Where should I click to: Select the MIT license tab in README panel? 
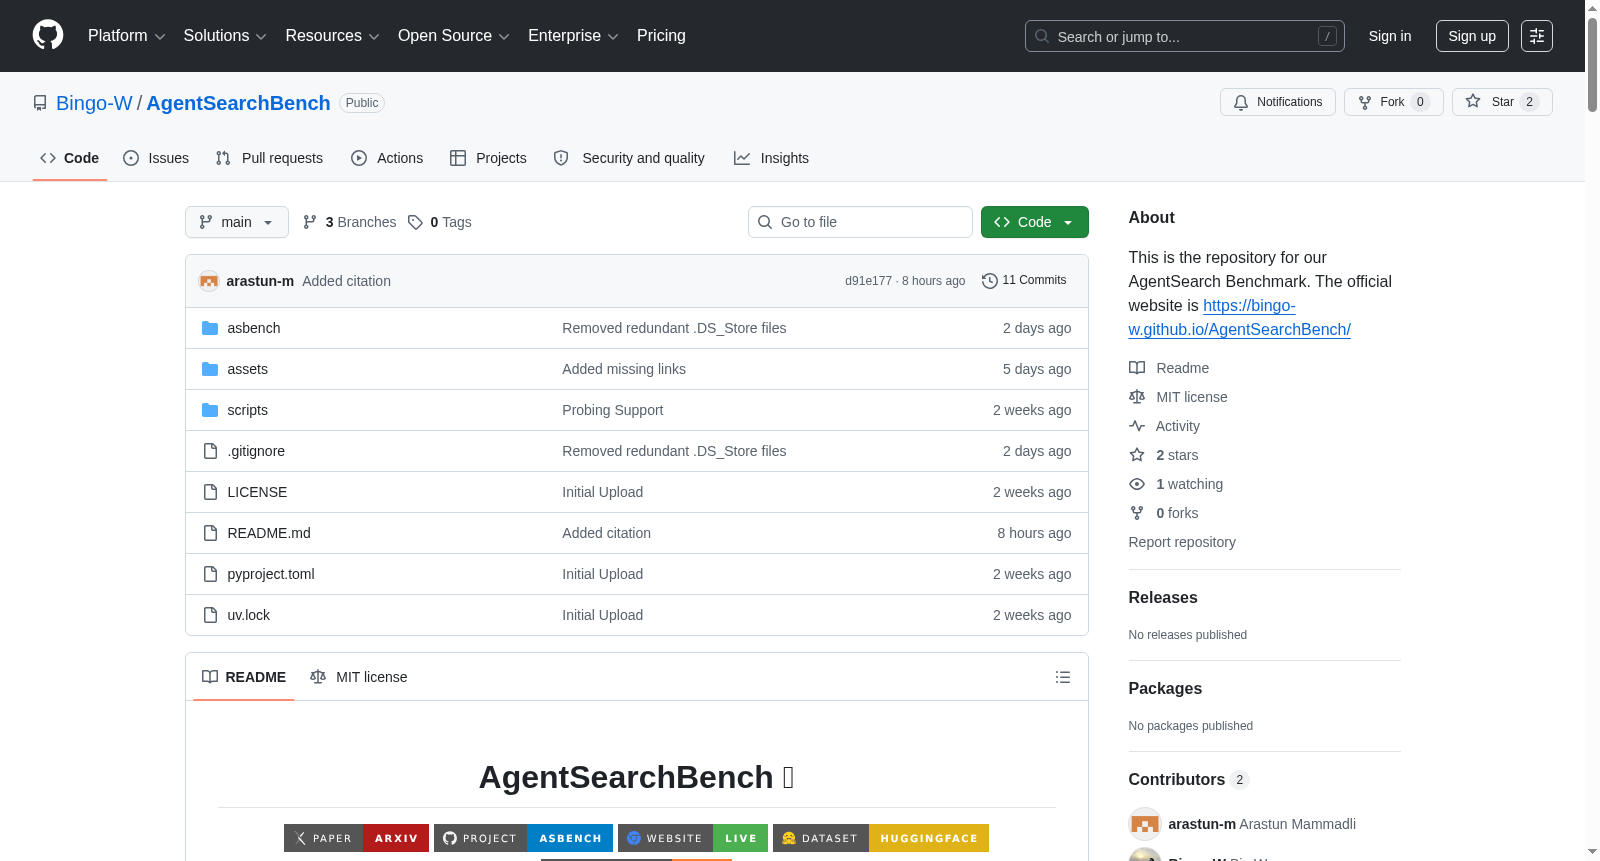tap(359, 677)
